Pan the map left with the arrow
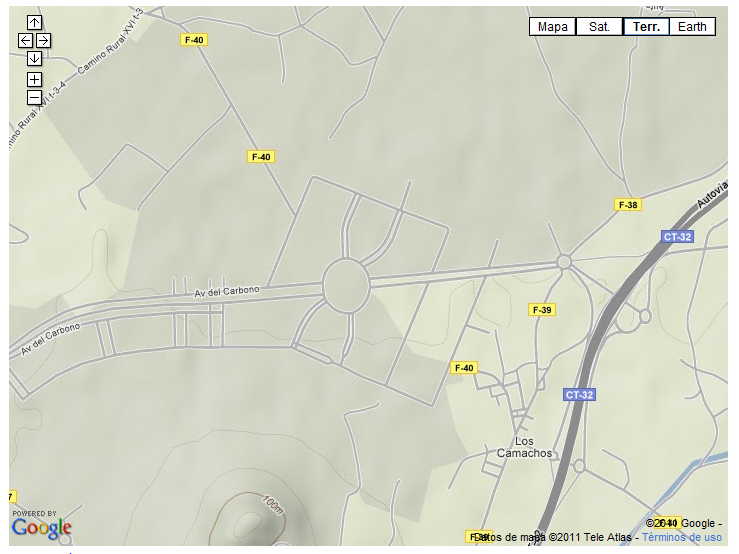 click(25, 41)
